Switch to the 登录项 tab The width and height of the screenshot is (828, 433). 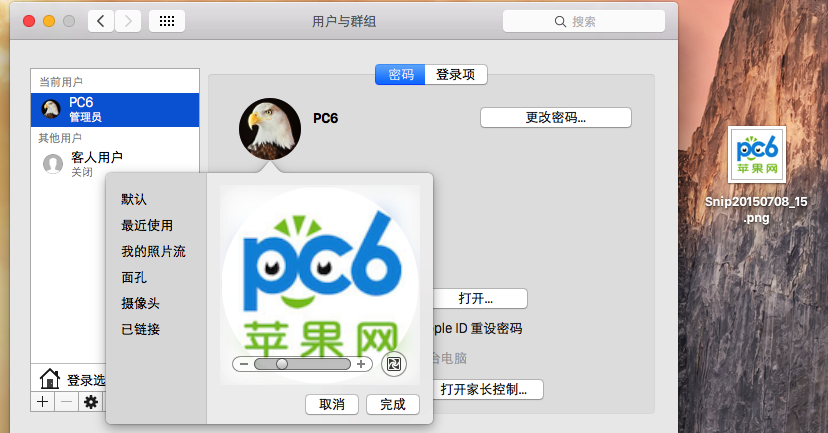456,74
